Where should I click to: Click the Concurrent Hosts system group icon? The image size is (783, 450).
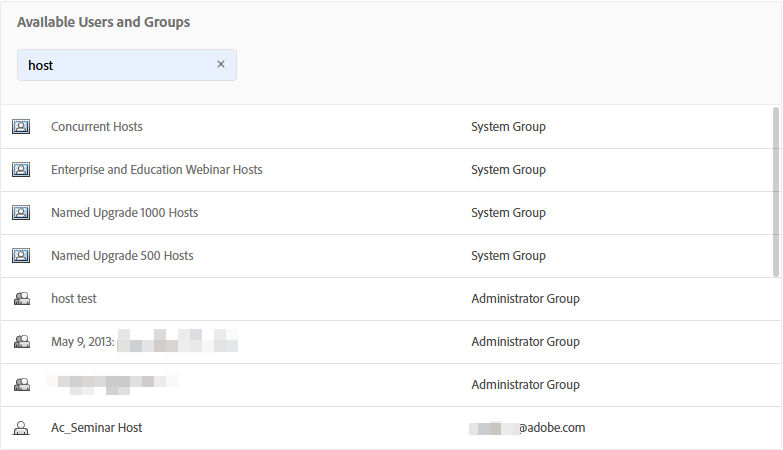(20, 127)
